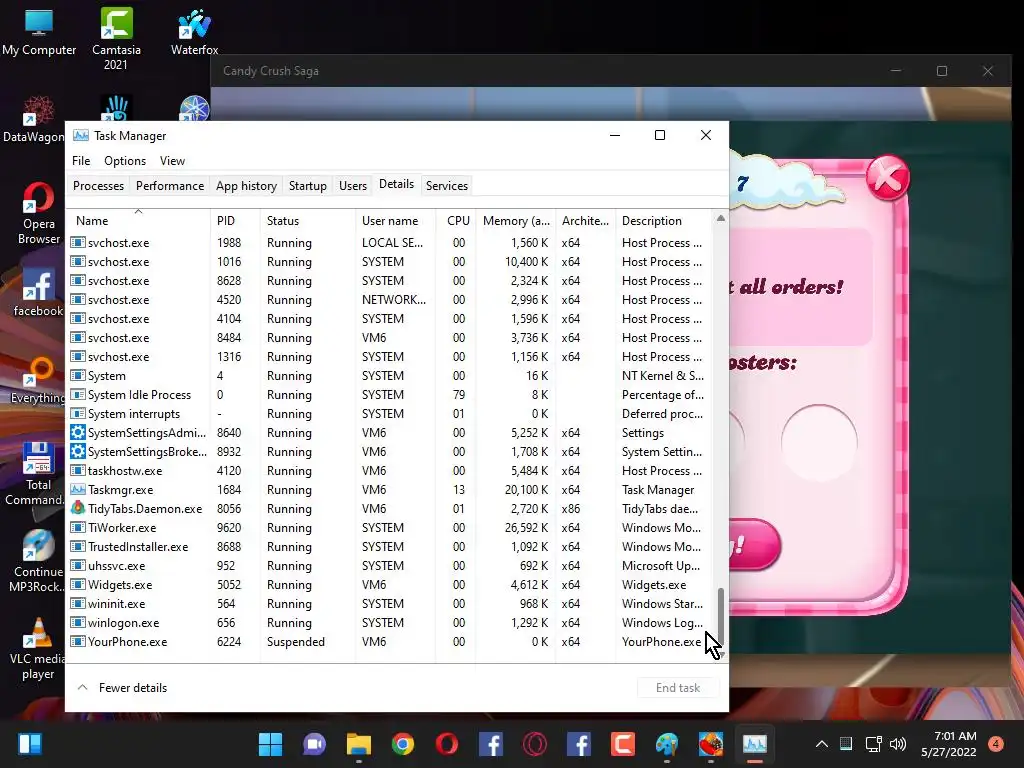
Task: Sort by the User name column header
Action: click(396, 221)
